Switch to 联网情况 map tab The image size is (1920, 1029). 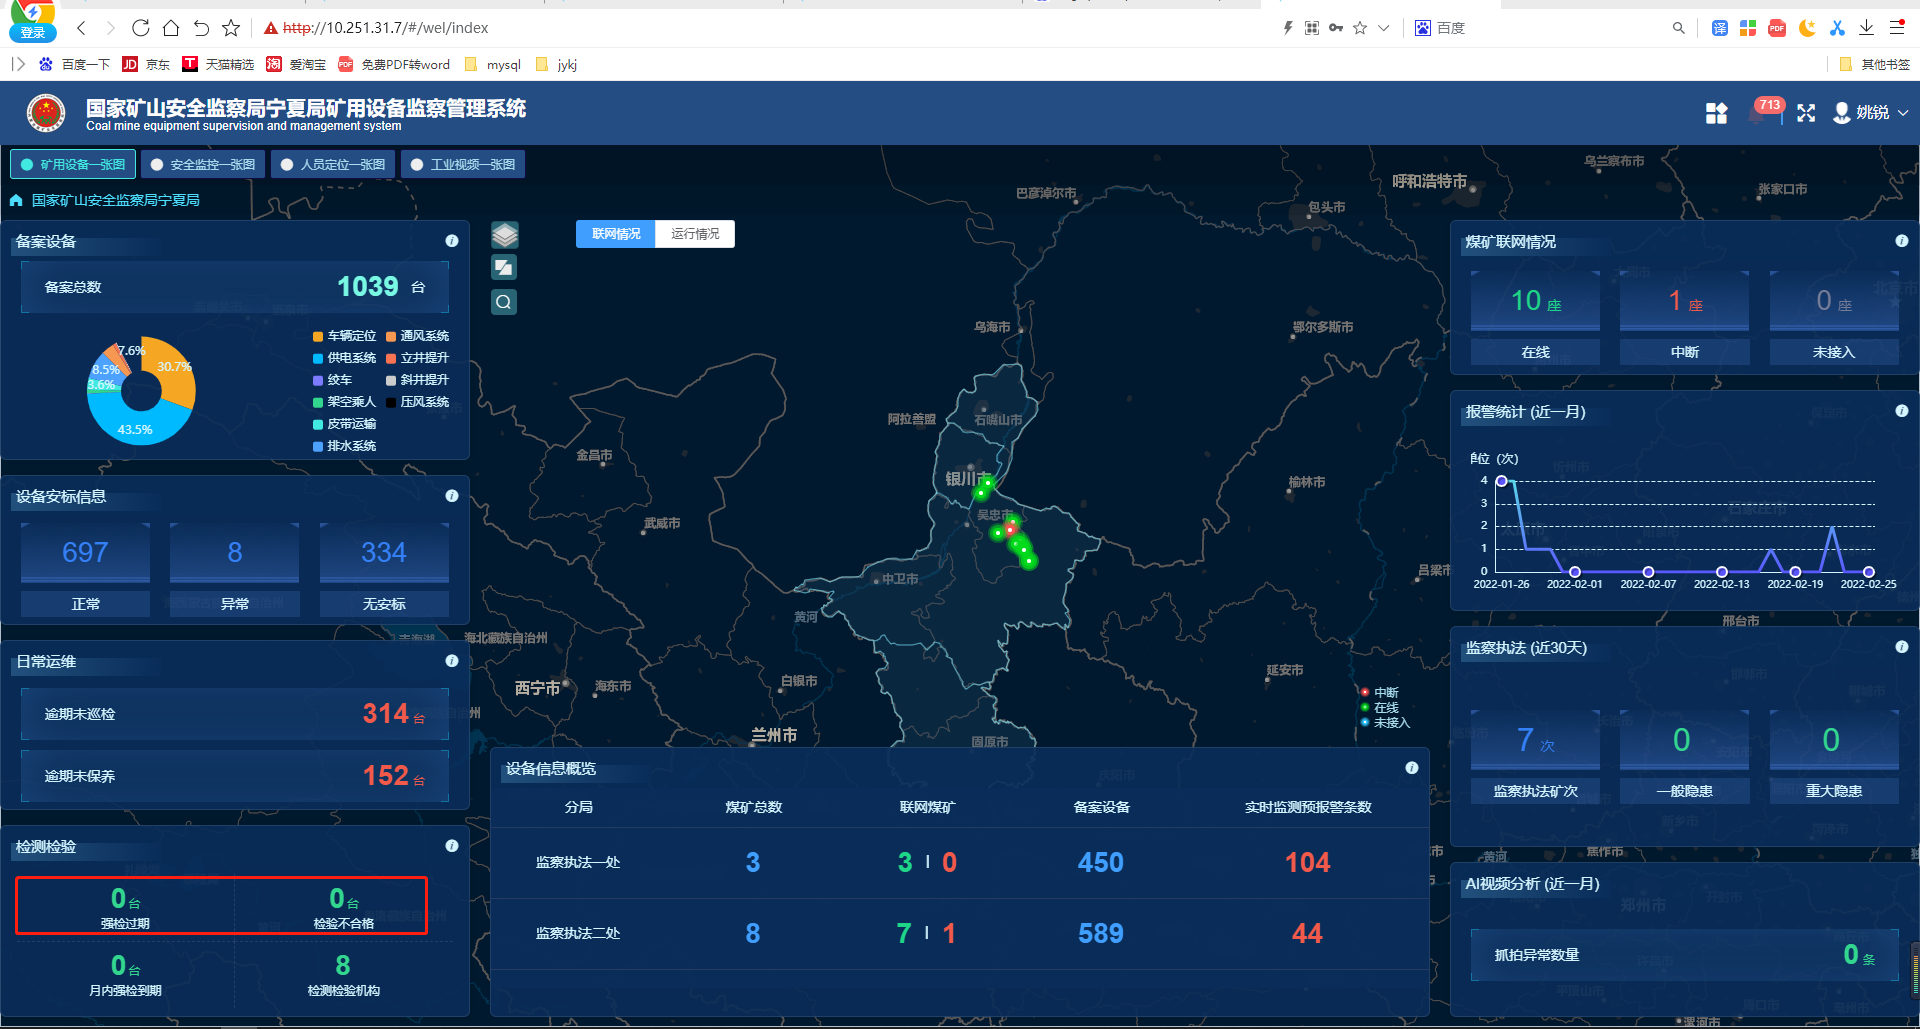tap(616, 234)
